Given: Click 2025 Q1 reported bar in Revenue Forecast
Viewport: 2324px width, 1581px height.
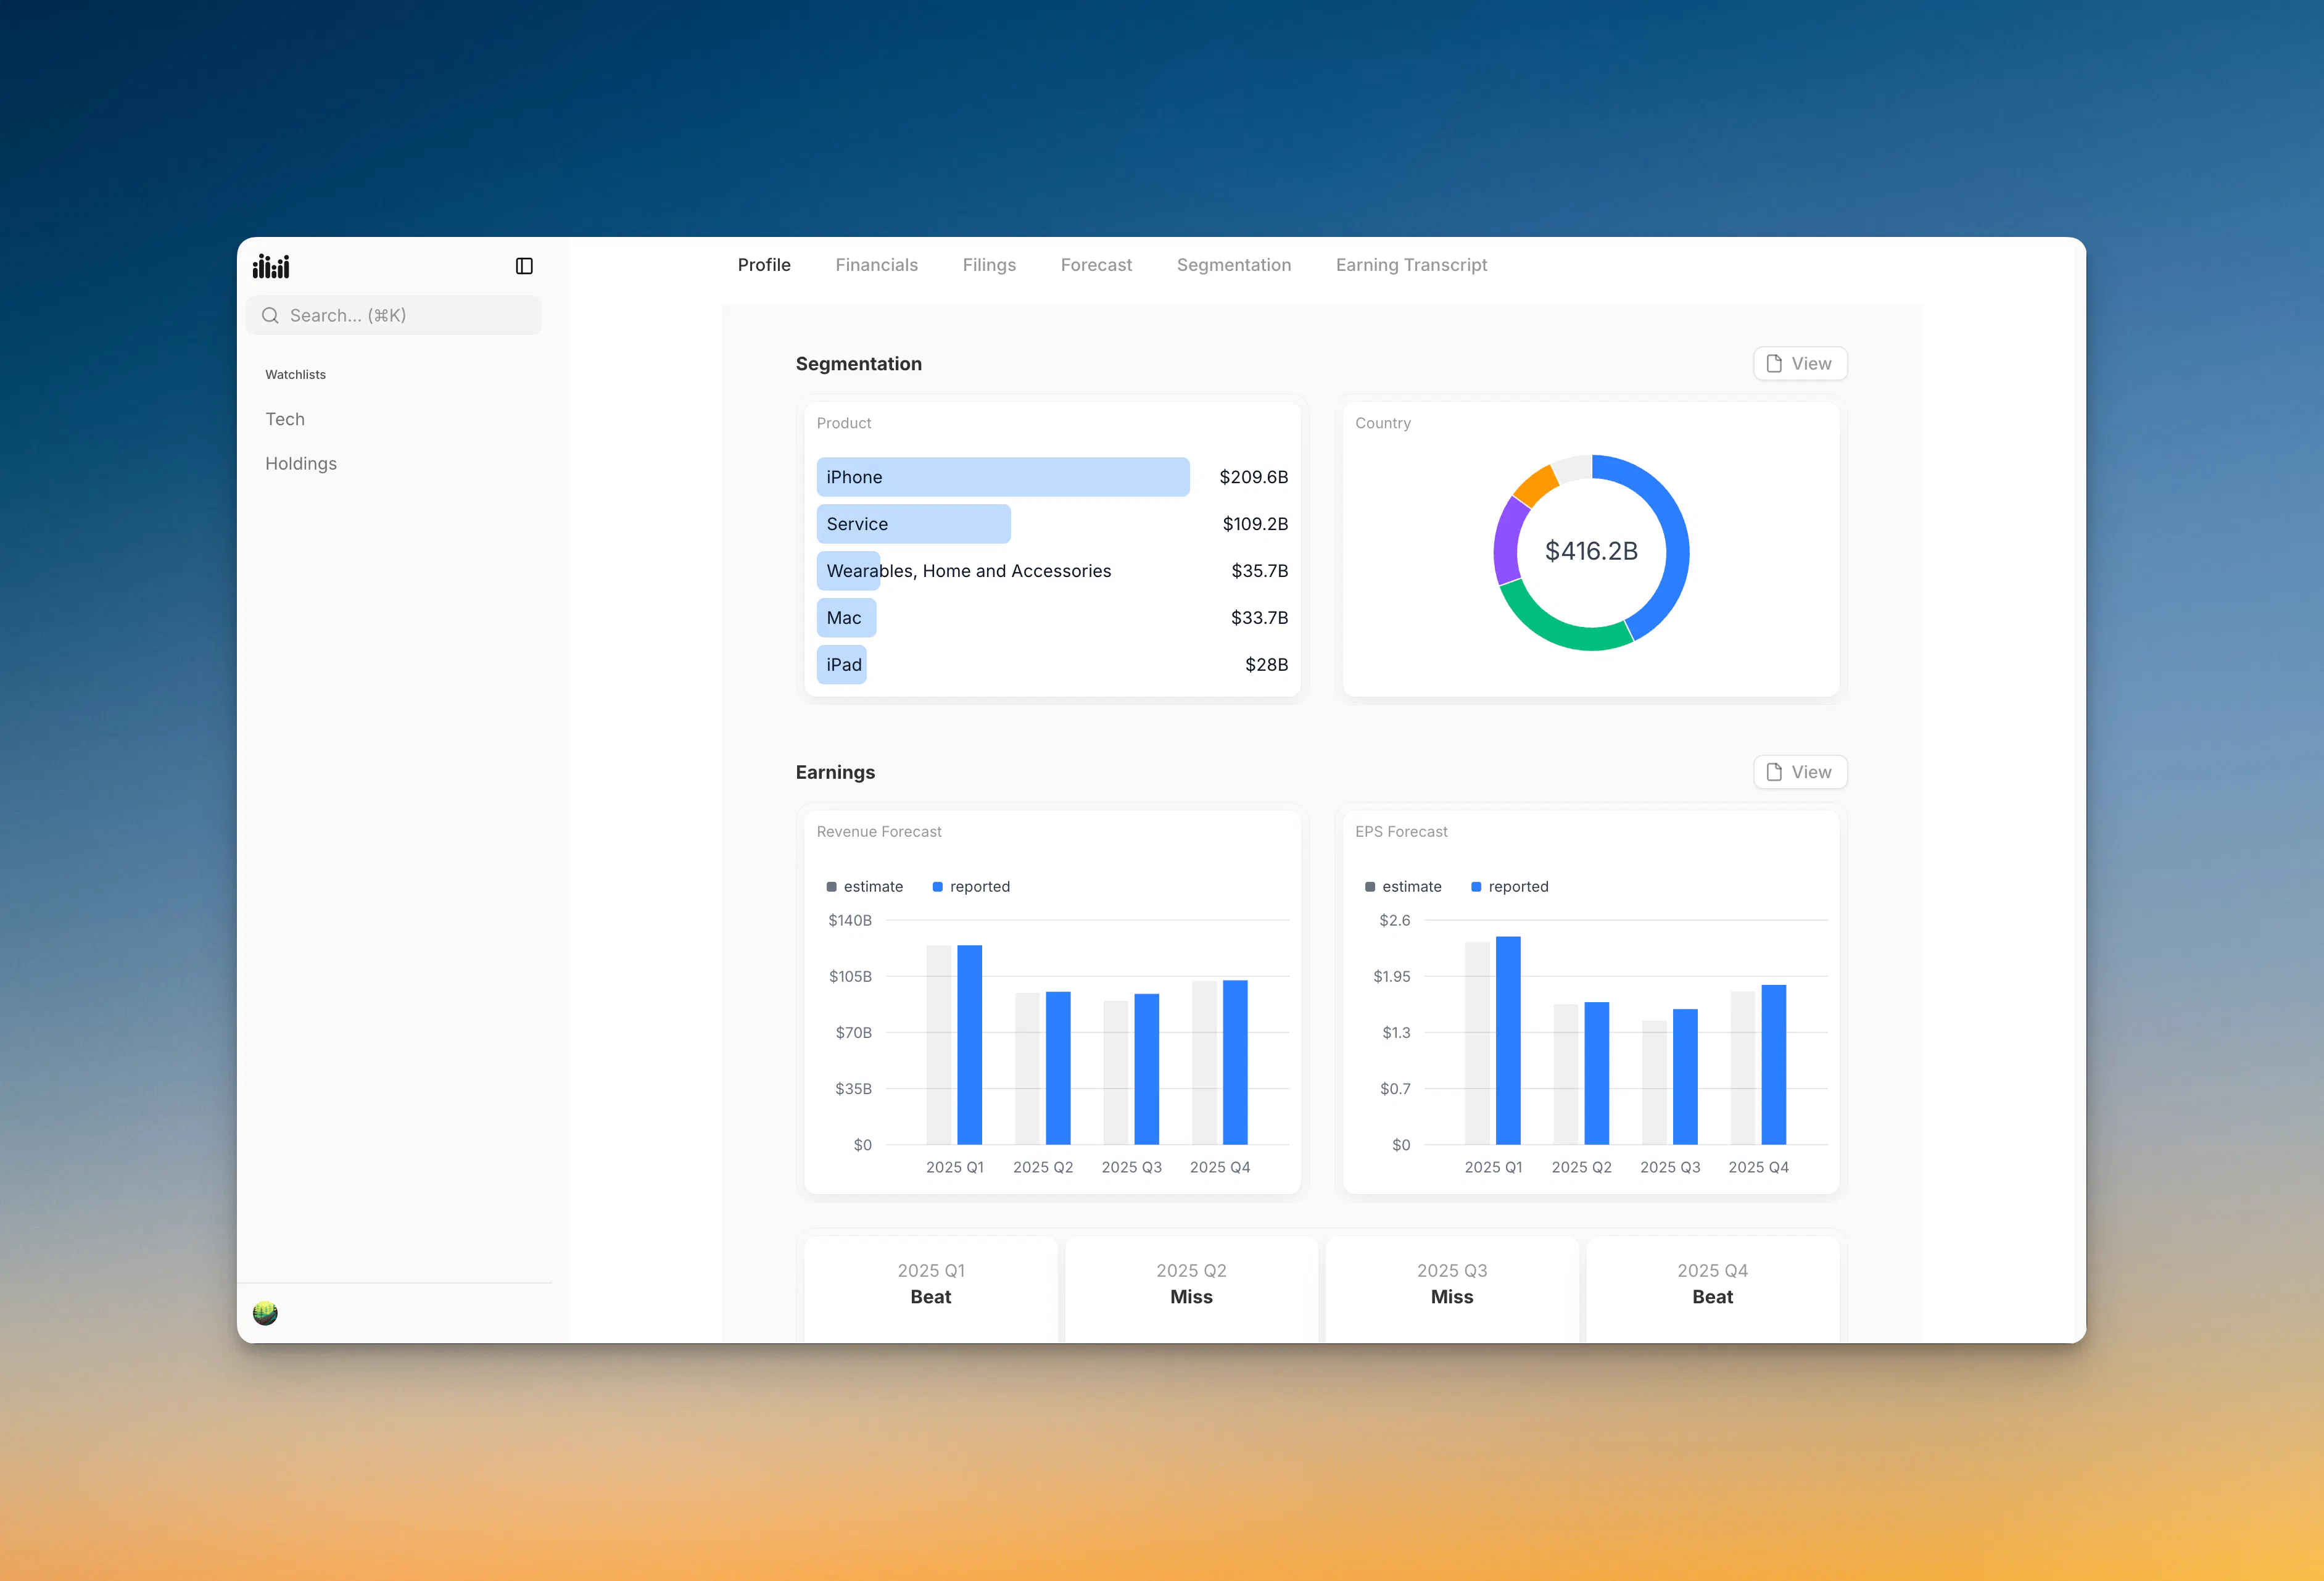Looking at the screenshot, I should click(970, 1045).
